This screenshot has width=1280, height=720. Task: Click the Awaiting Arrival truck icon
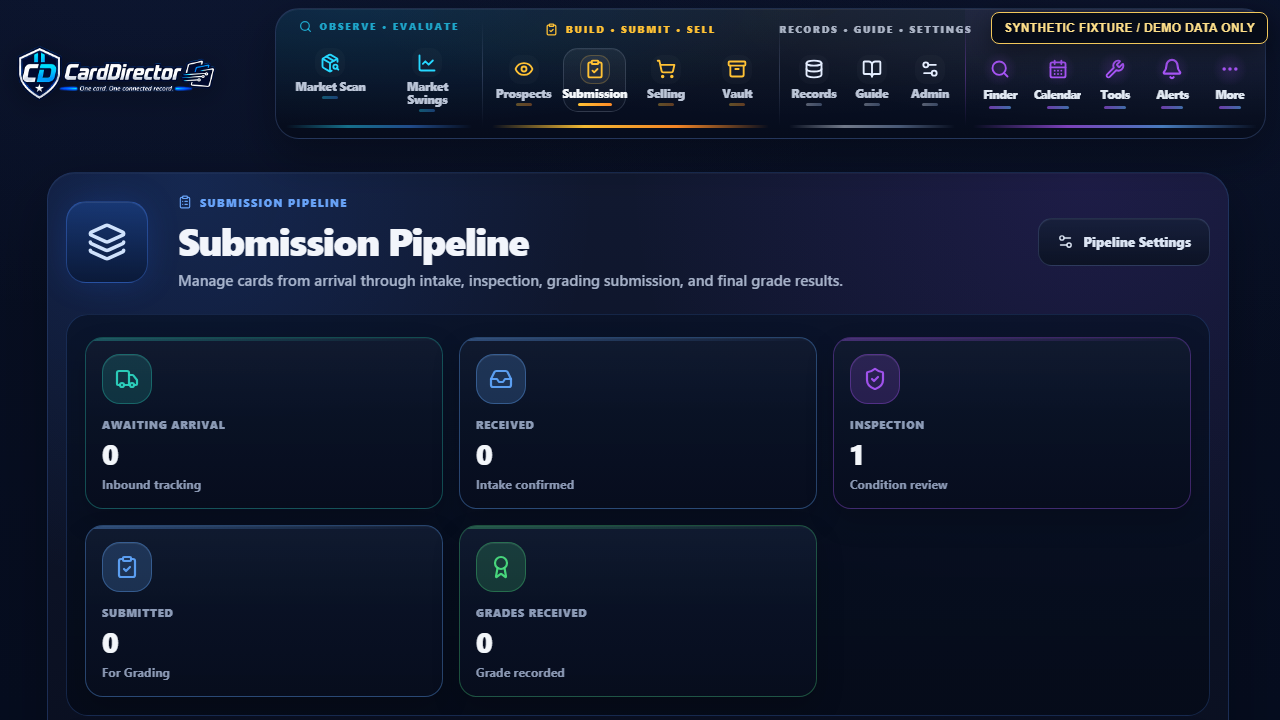tap(127, 379)
